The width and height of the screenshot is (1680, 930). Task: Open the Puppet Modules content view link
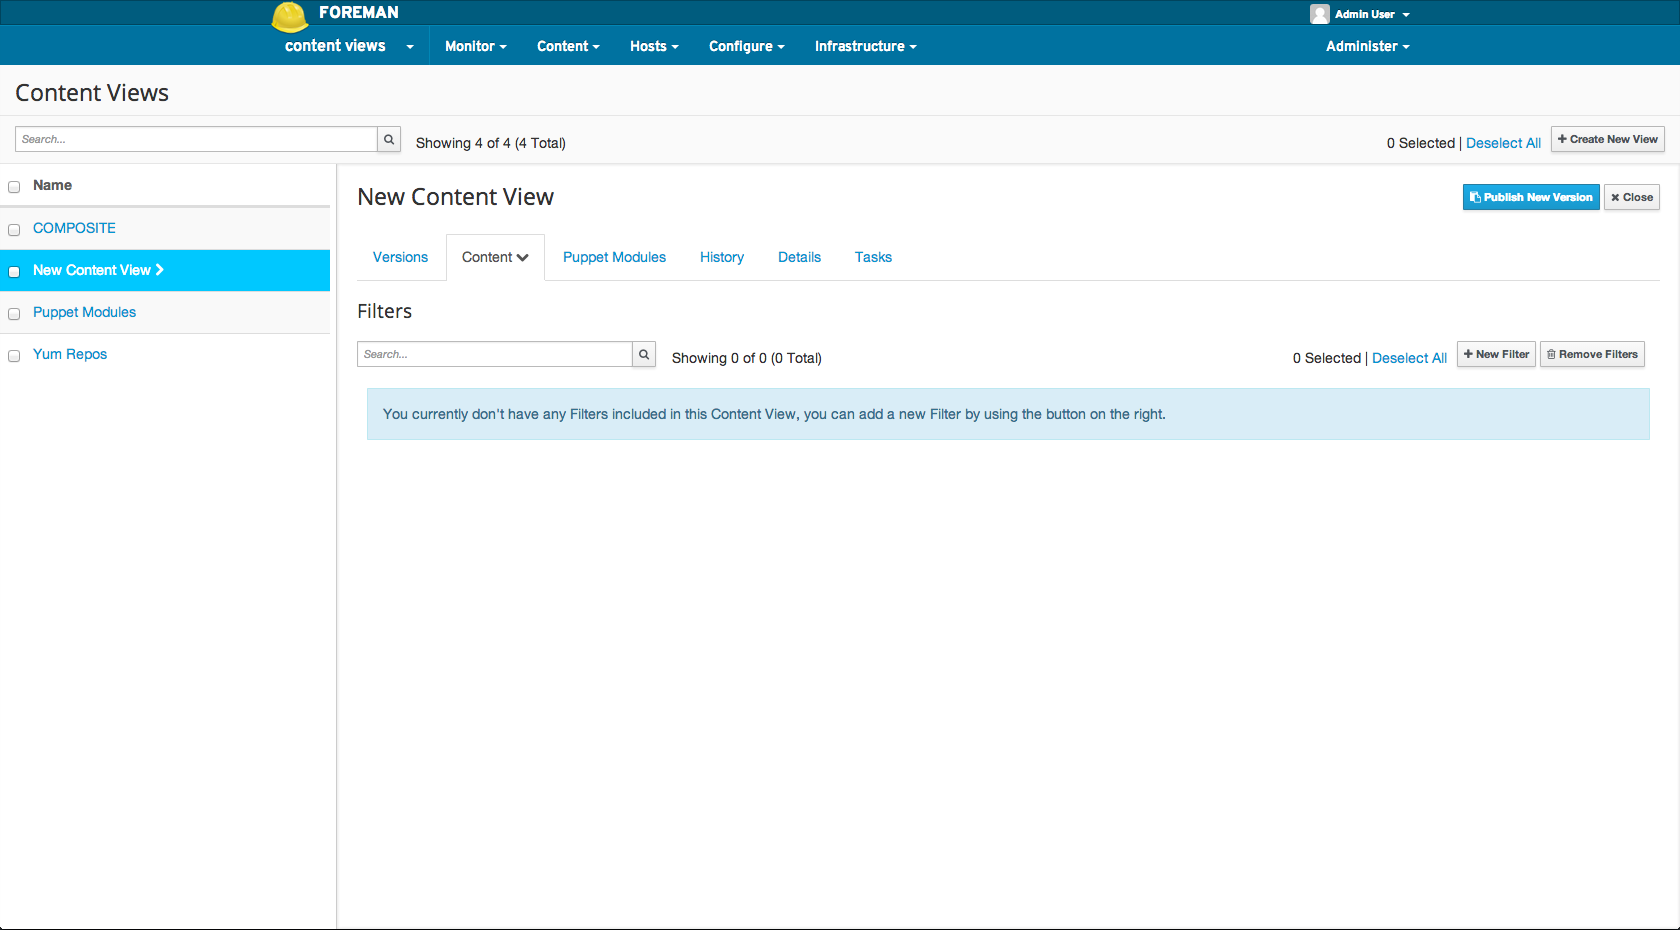tap(84, 312)
